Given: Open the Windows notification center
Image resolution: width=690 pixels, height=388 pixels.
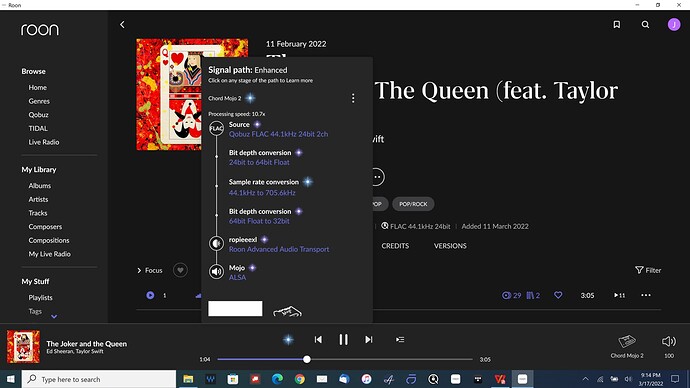Looking at the screenshot, I should (675, 379).
